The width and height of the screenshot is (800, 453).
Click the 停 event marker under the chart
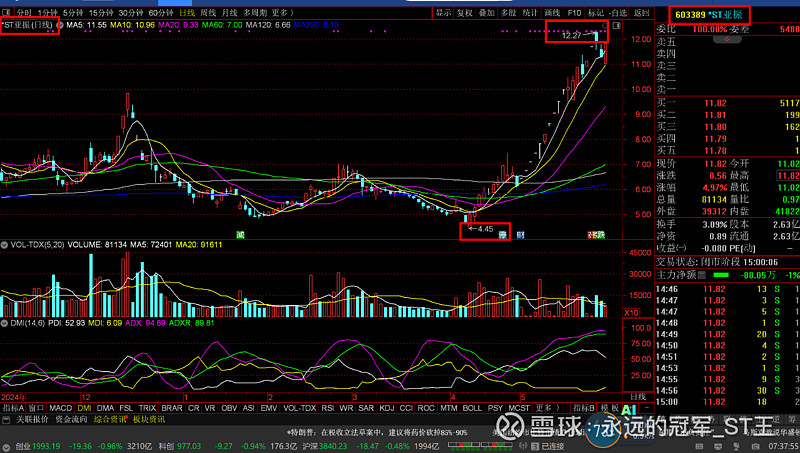(x=503, y=235)
